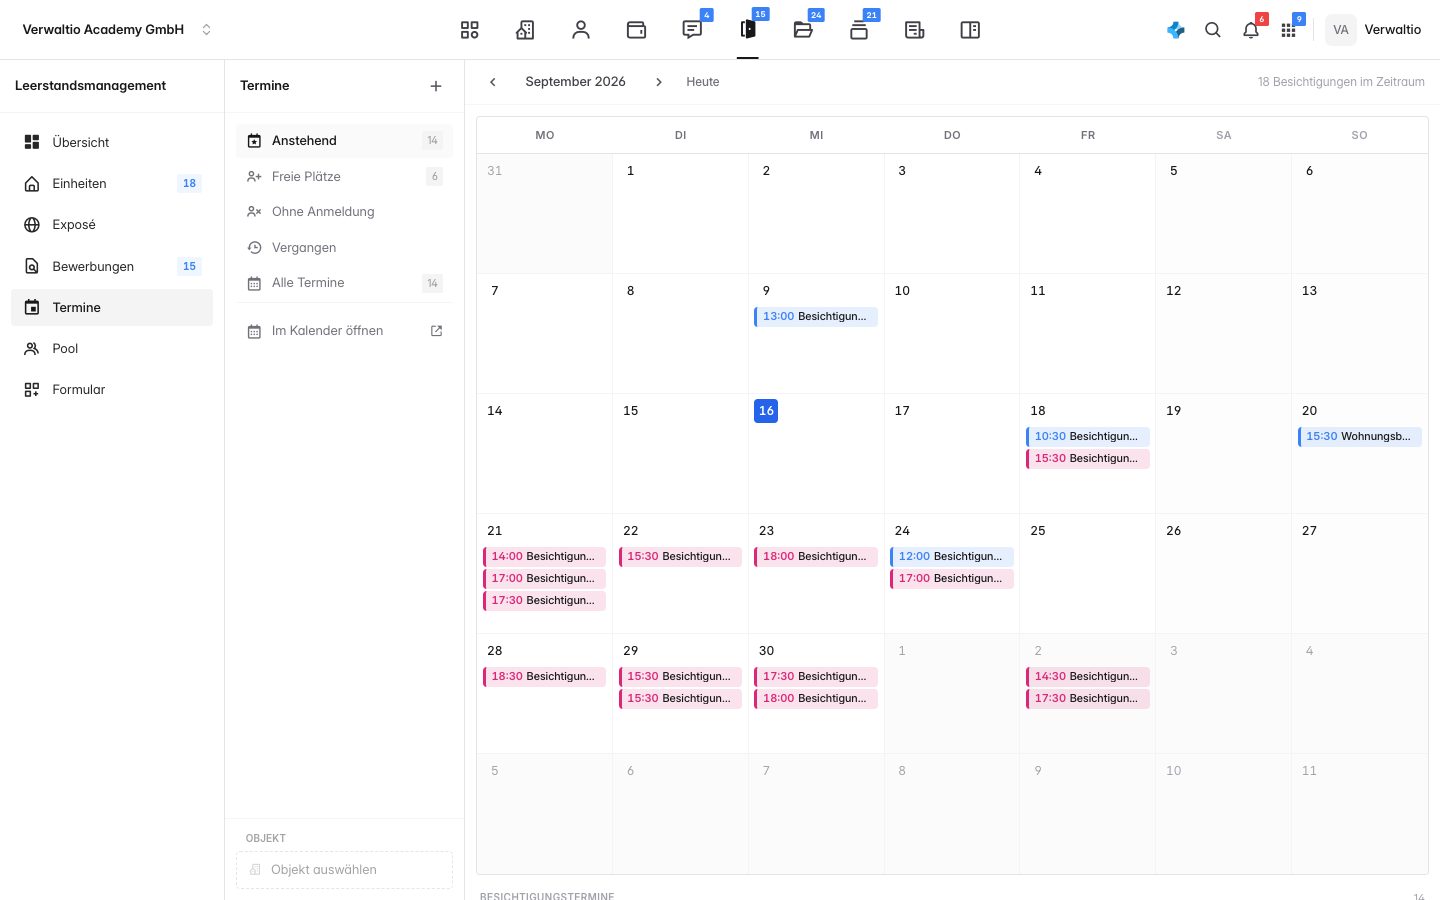Click the September 2026 month label
Image resolution: width=1440 pixels, height=900 pixels.
click(575, 82)
